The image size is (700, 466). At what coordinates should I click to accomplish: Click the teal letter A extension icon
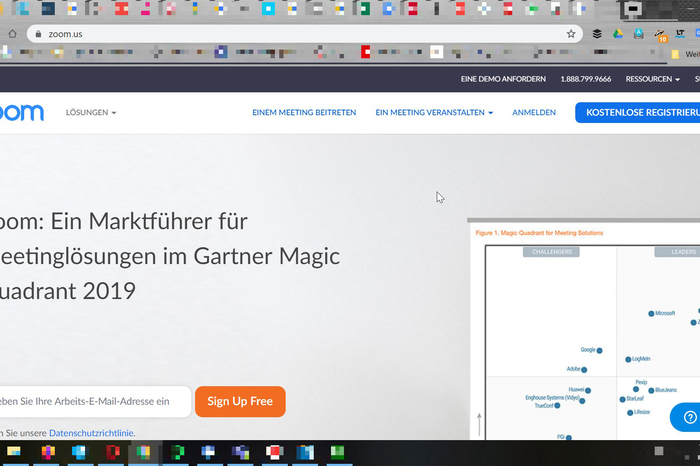(x=639, y=34)
